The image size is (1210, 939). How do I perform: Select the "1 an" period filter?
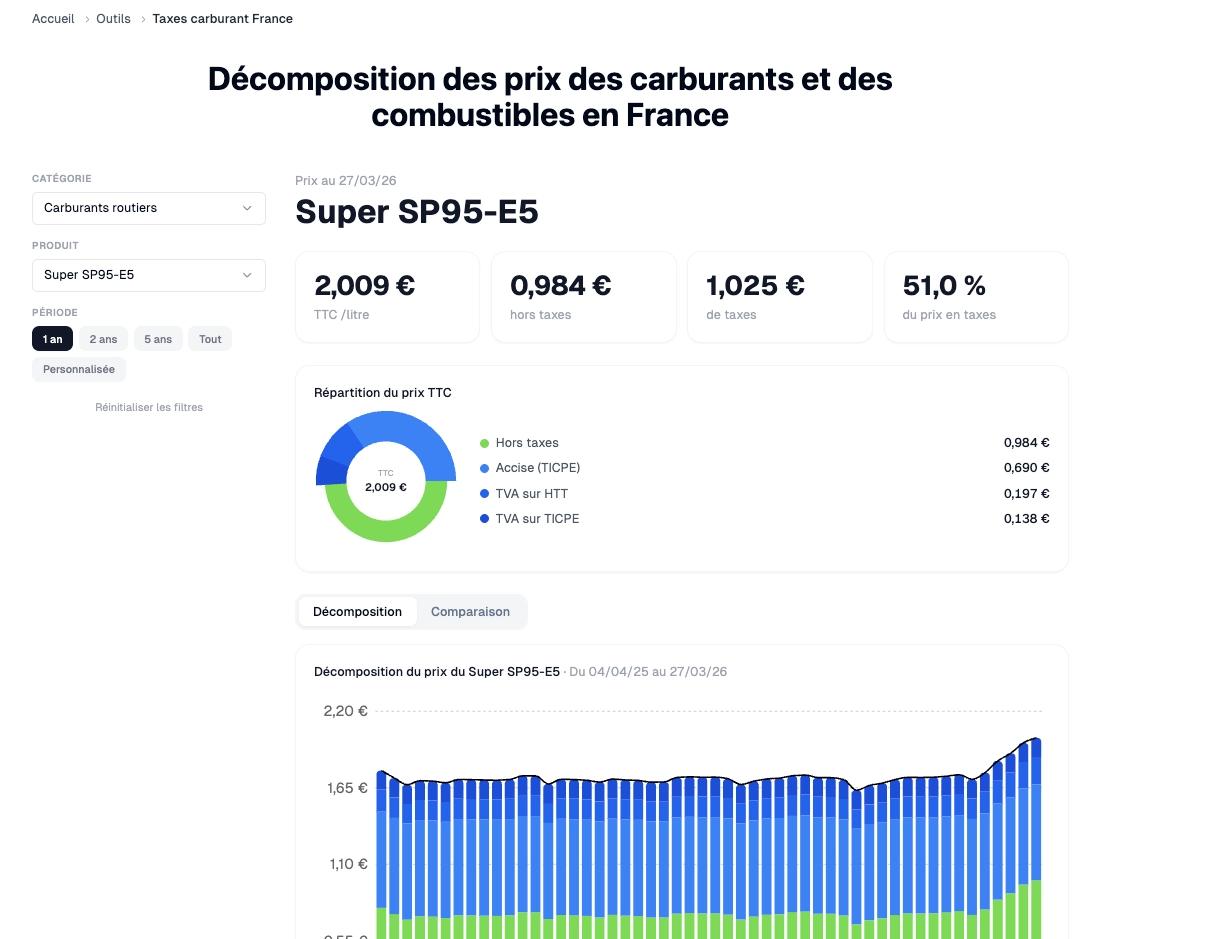coord(52,339)
